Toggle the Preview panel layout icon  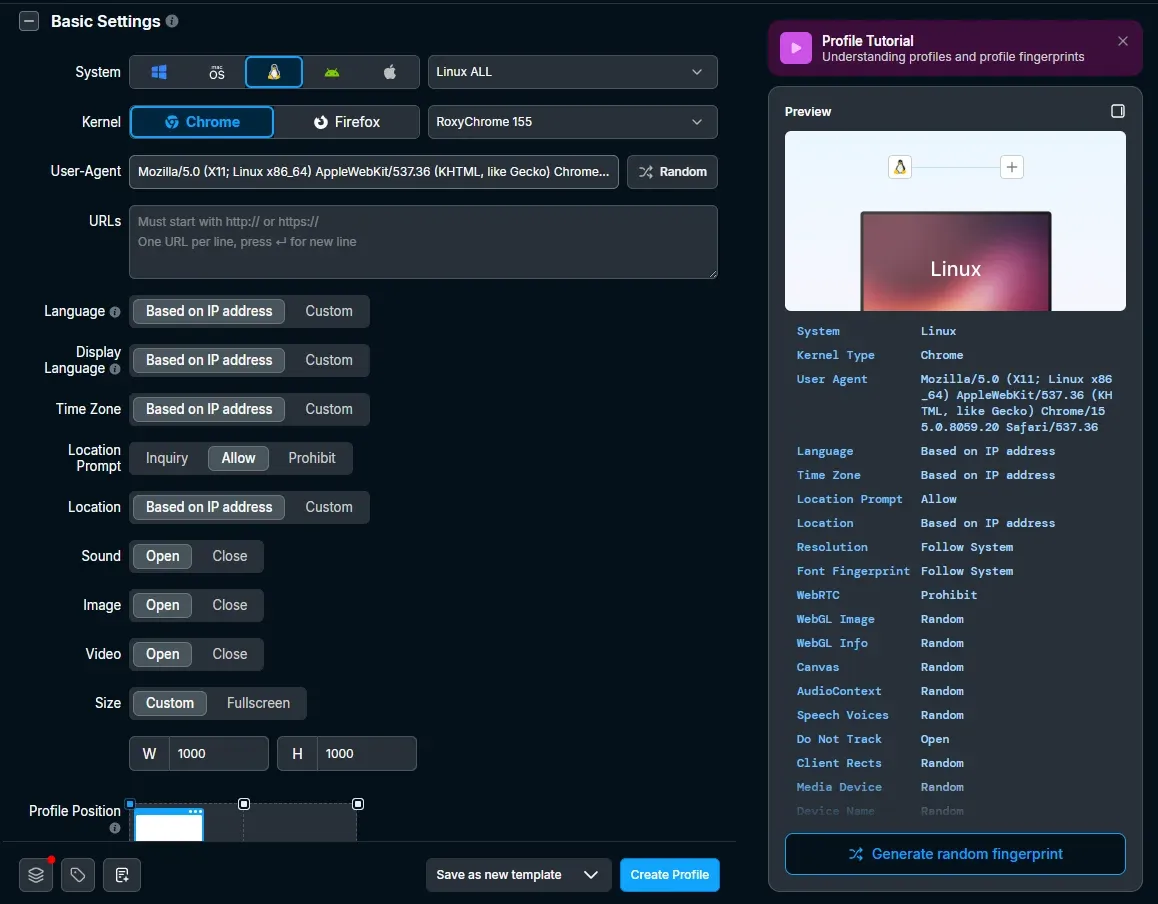pyautogui.click(x=1117, y=111)
